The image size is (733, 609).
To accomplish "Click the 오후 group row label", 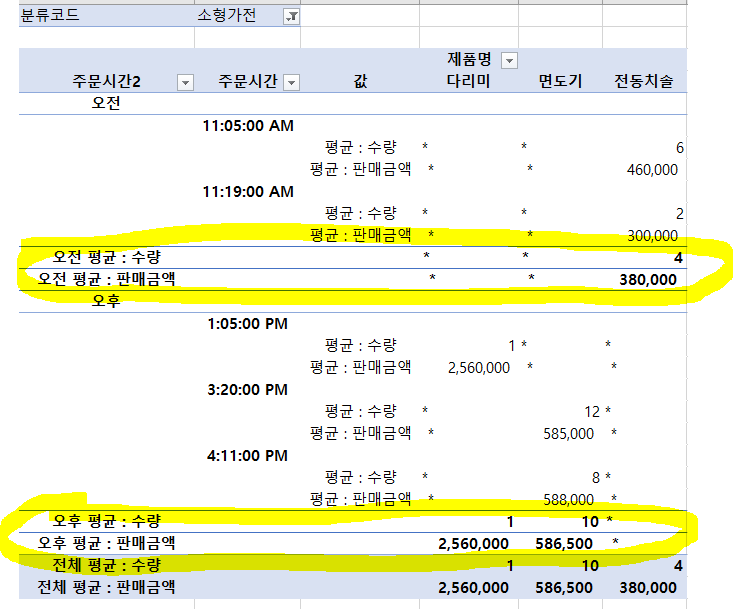I will (106, 300).
